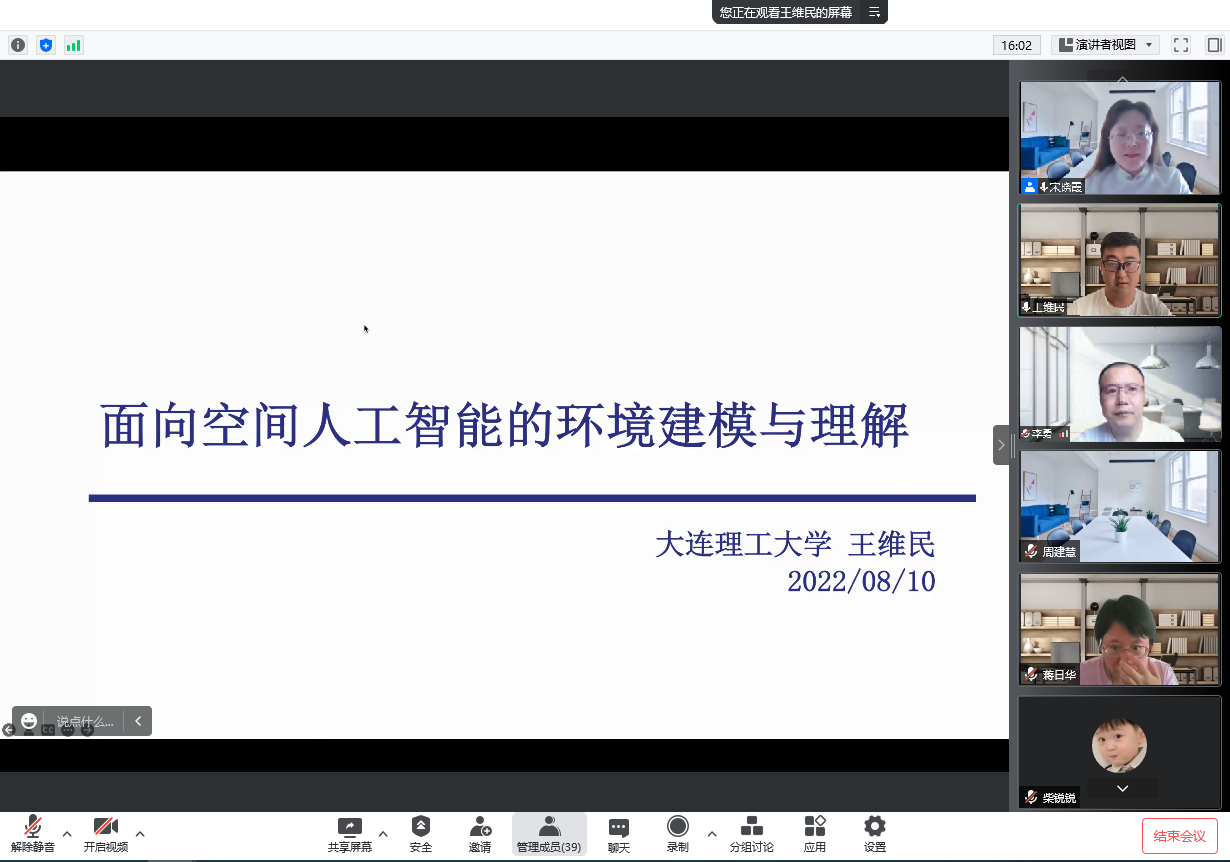1230x862 pixels.
Task: Turn on video (开启视频)
Action: [106, 834]
